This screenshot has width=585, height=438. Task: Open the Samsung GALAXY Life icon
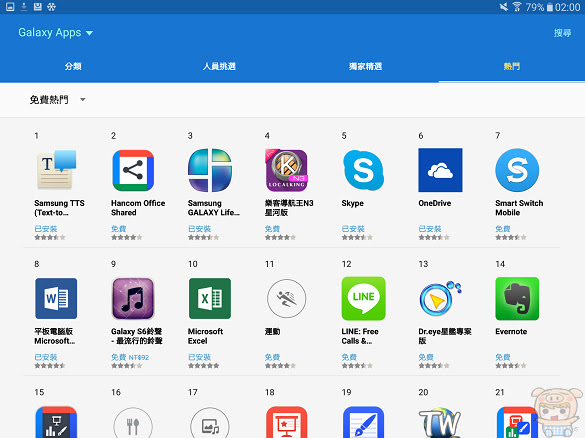(x=210, y=170)
